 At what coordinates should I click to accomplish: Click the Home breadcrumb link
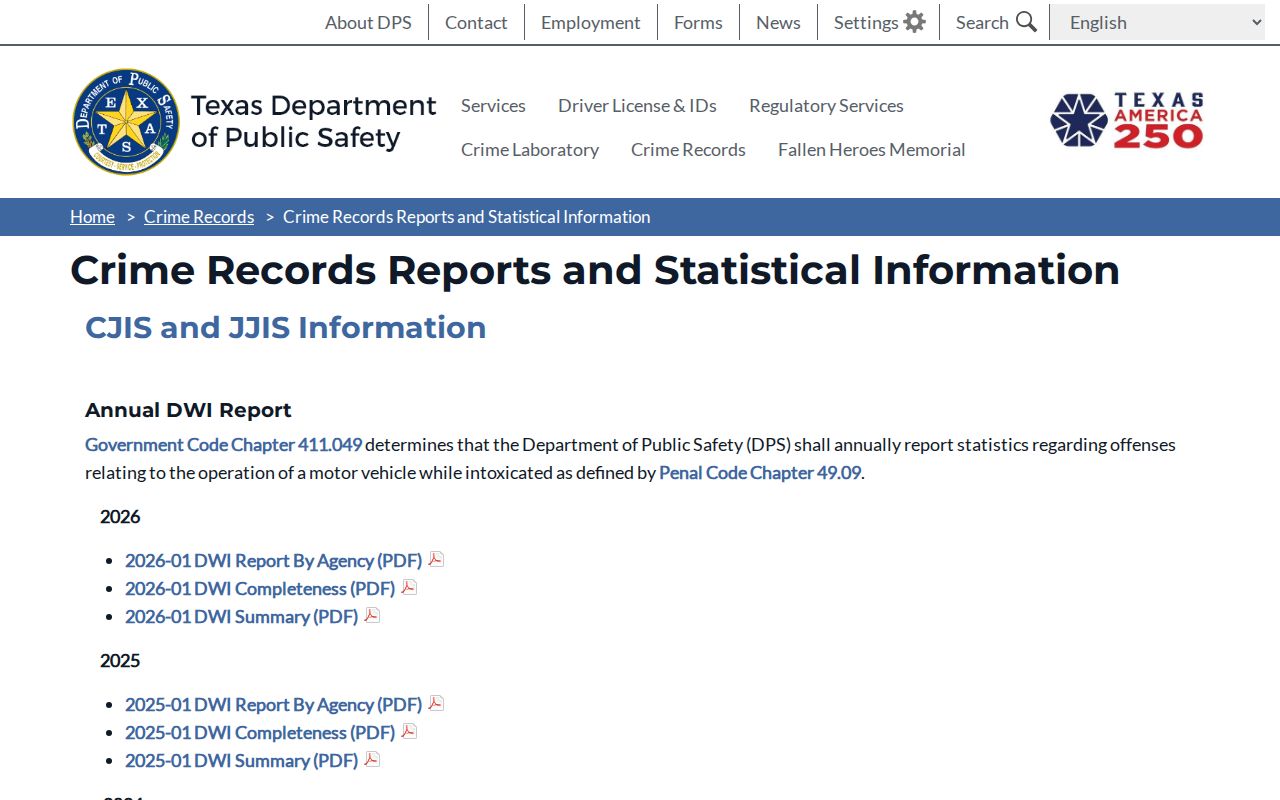click(92, 217)
